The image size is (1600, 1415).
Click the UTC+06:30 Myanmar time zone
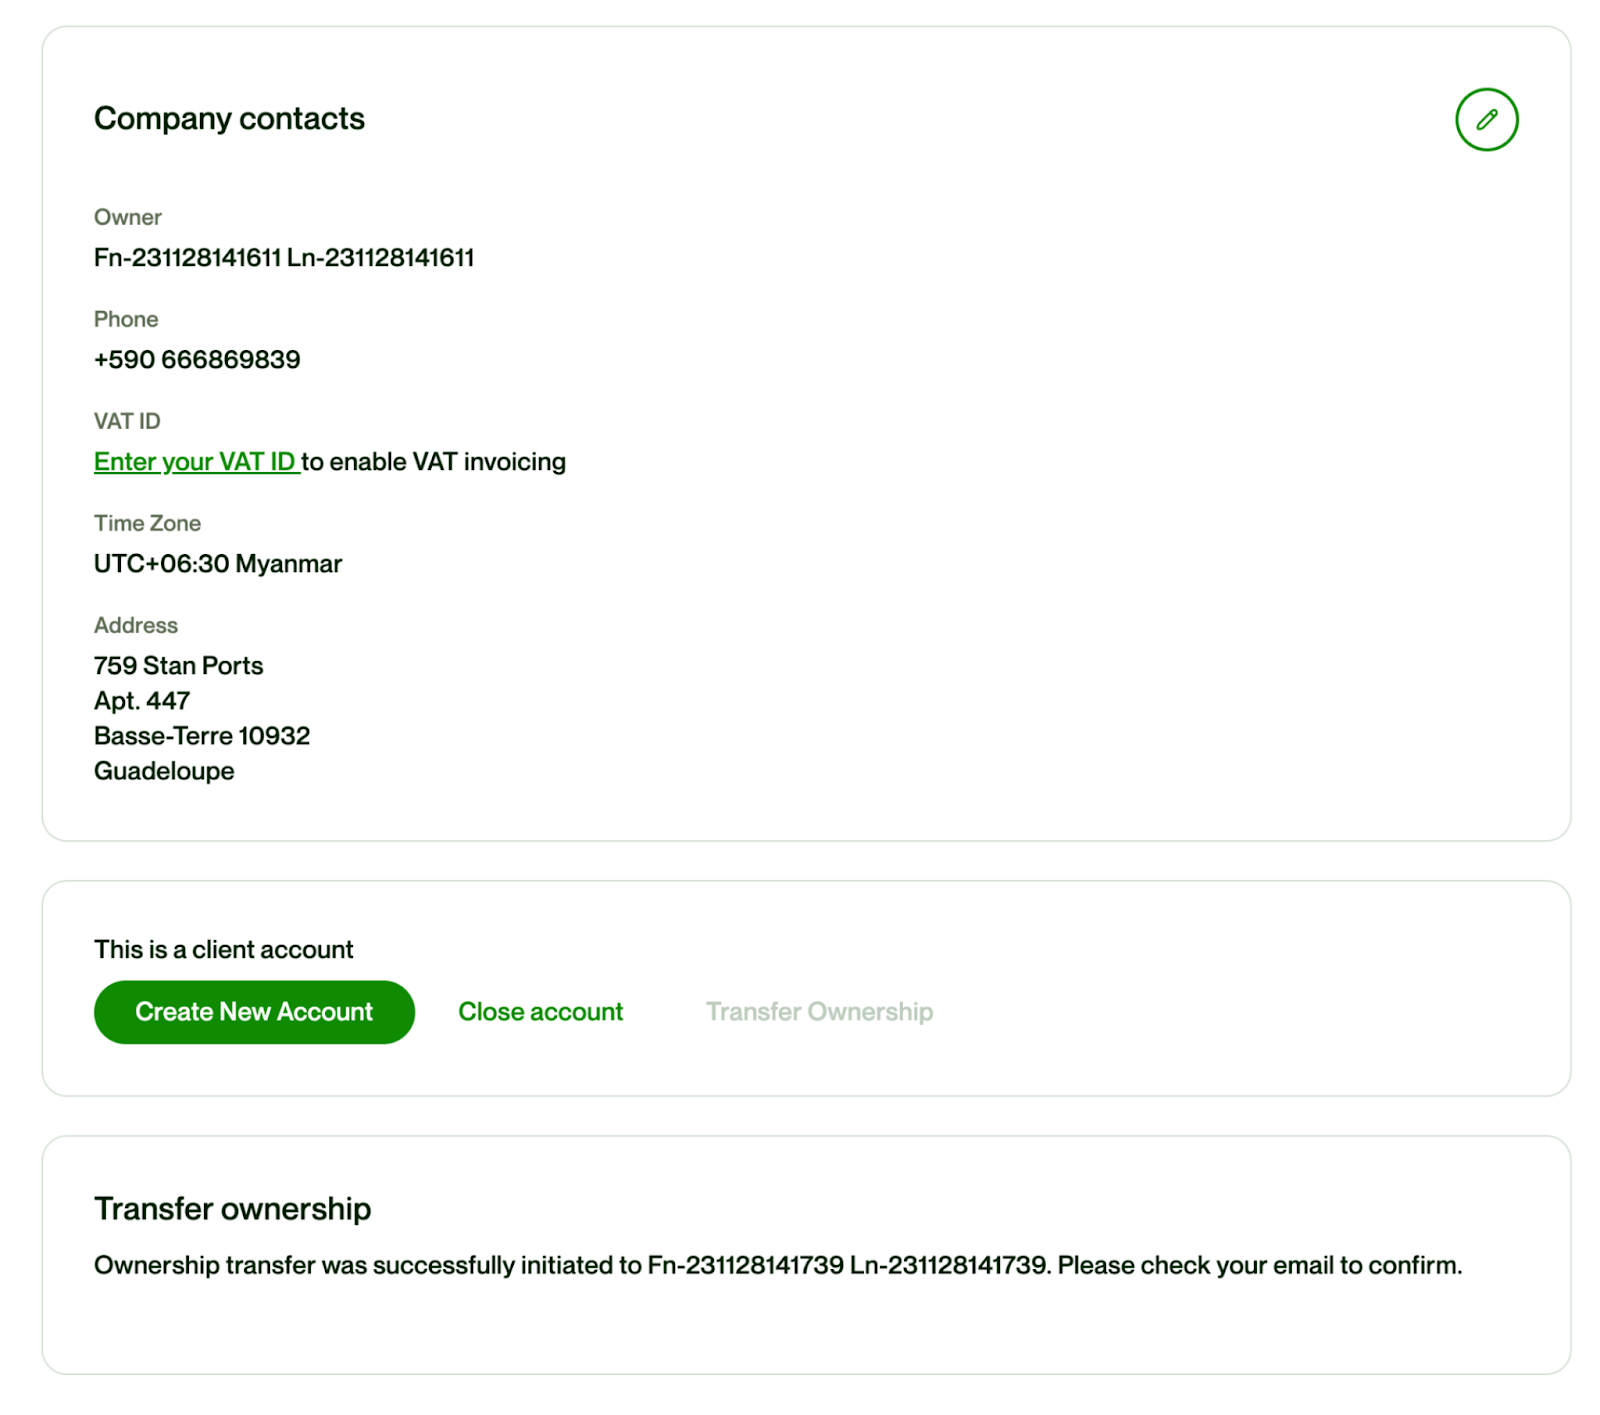pos(218,564)
